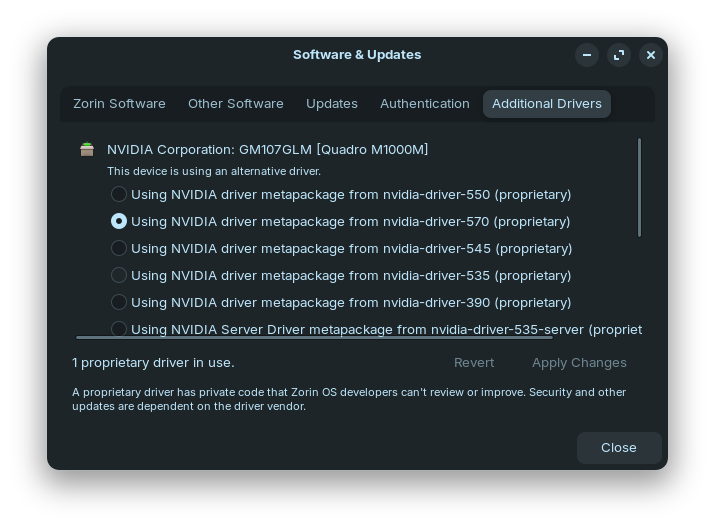
Task: Close window using title bar X icon
Action: [x=651, y=55]
